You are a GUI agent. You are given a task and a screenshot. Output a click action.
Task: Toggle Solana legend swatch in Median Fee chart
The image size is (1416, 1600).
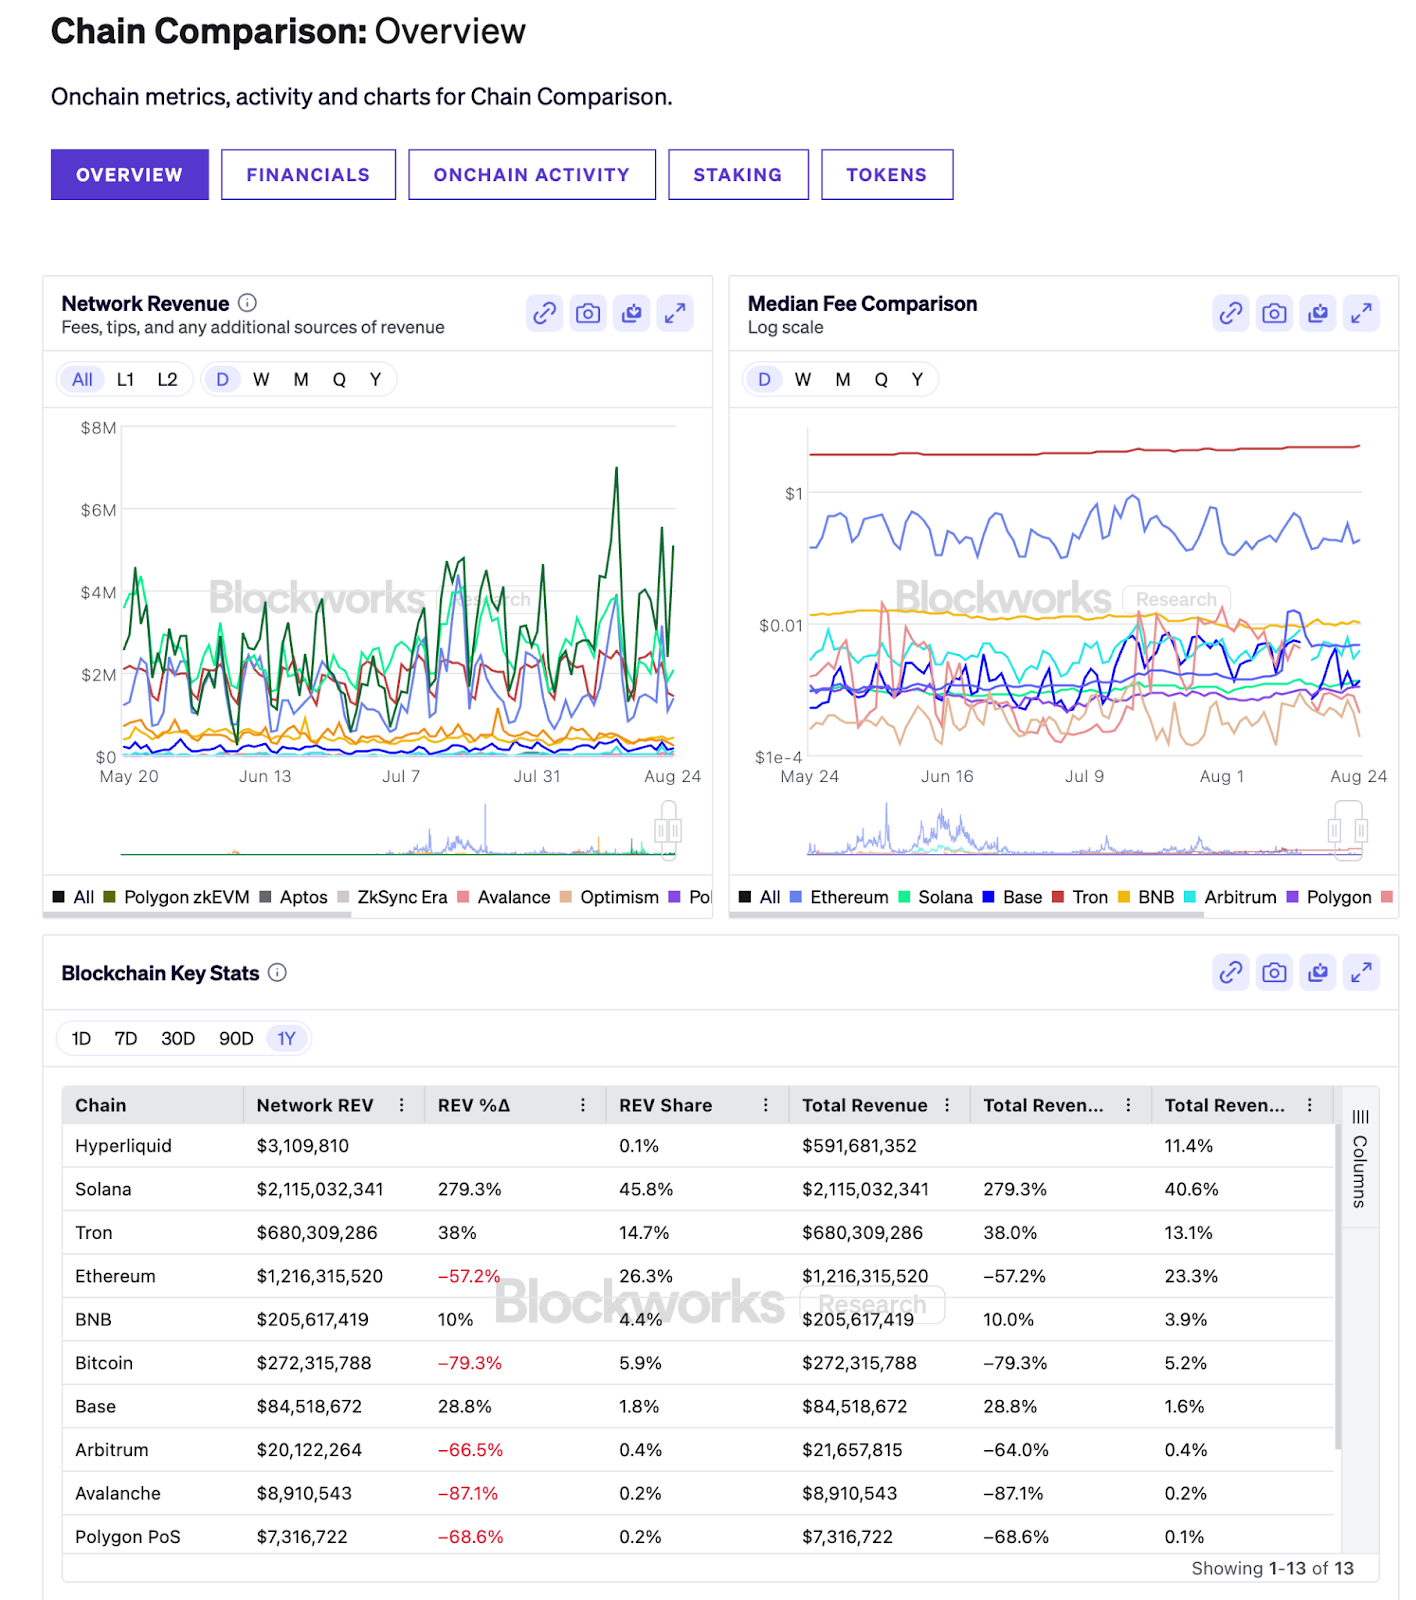(905, 897)
